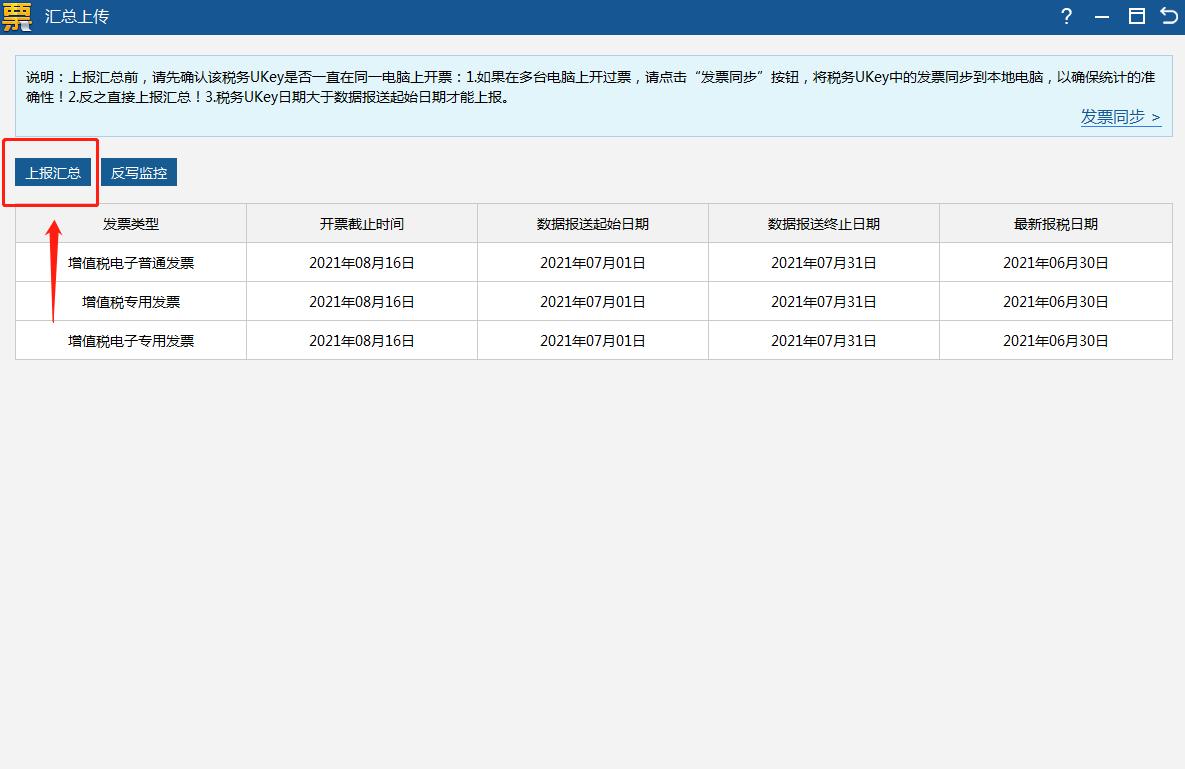This screenshot has height=769, width=1185.
Task: Open 反写监控 monitoring
Action: (x=138, y=173)
